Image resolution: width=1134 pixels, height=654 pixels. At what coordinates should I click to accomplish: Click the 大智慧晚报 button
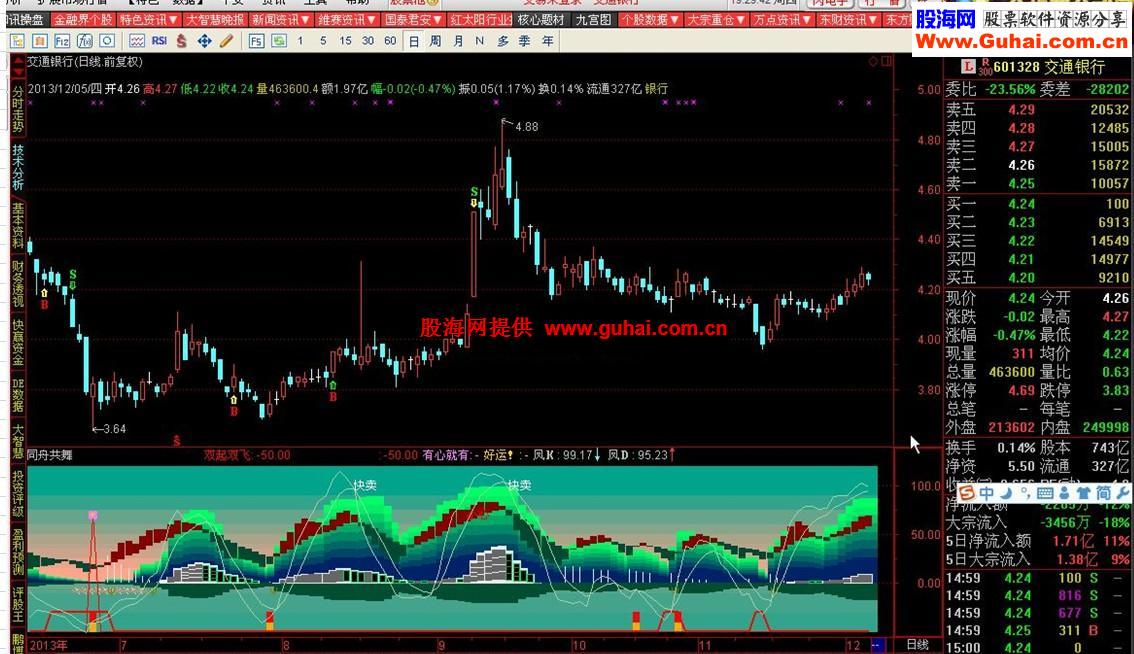[215, 20]
